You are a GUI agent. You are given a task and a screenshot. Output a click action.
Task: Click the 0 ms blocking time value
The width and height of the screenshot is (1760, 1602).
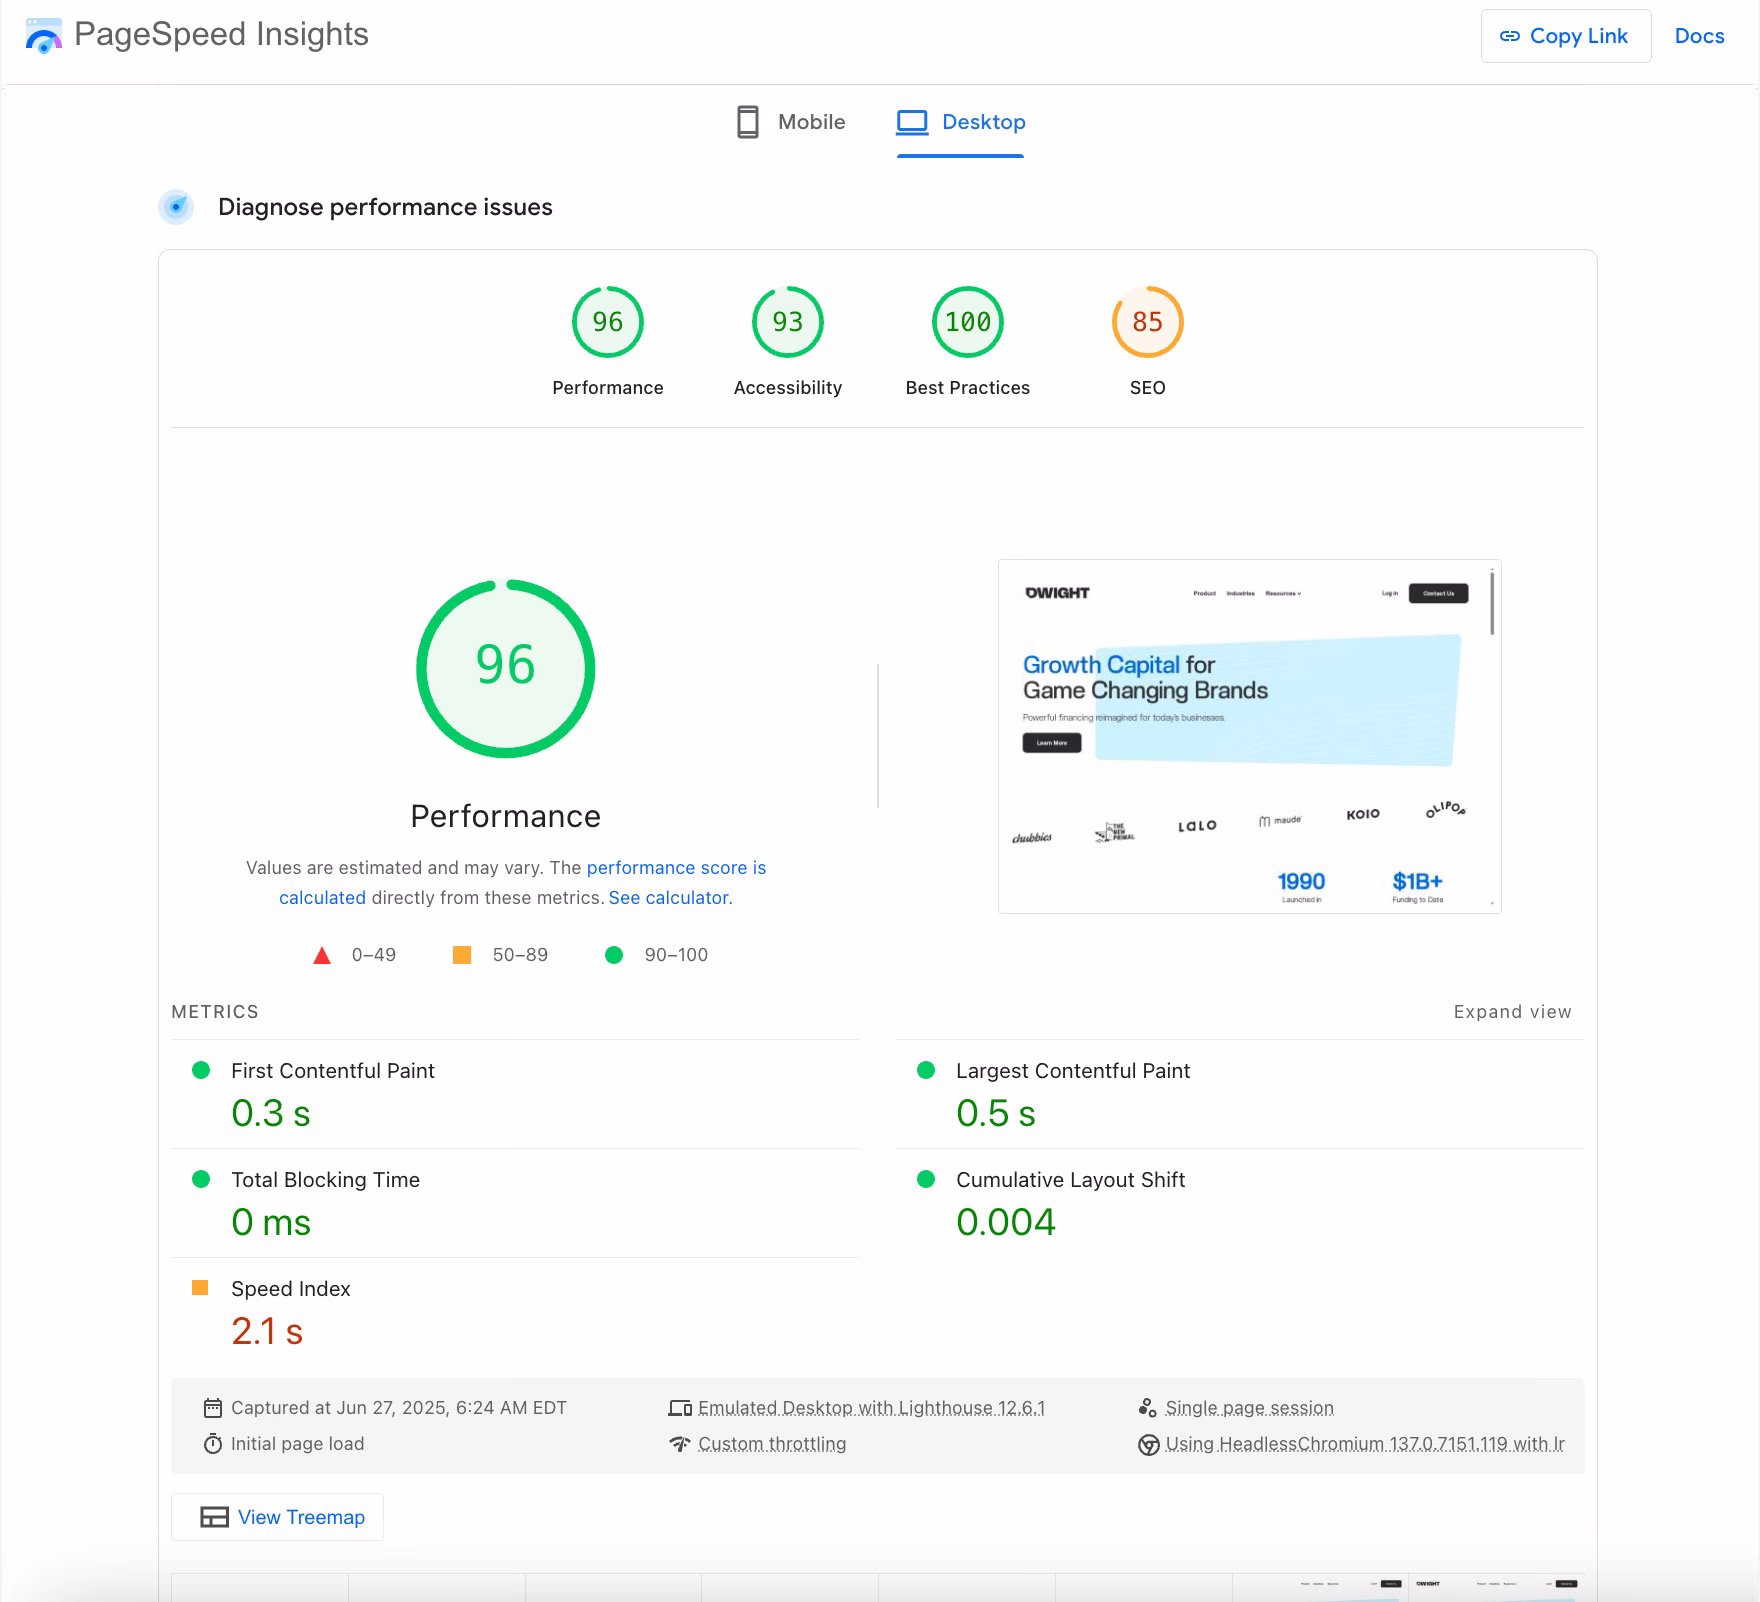(x=271, y=1222)
